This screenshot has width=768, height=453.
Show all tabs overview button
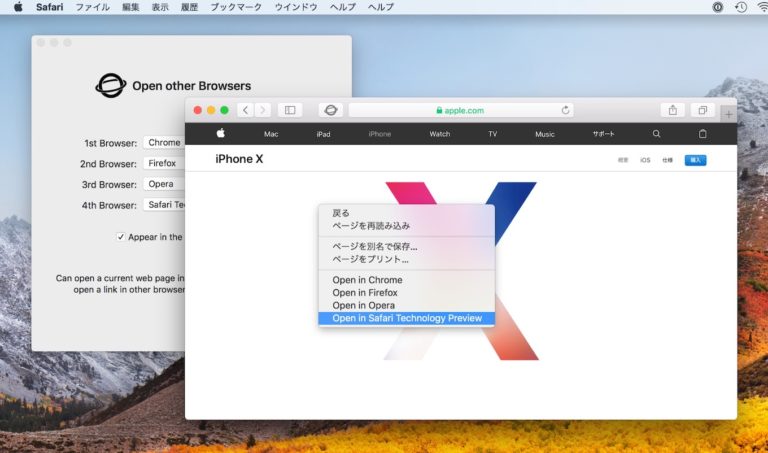[702, 110]
